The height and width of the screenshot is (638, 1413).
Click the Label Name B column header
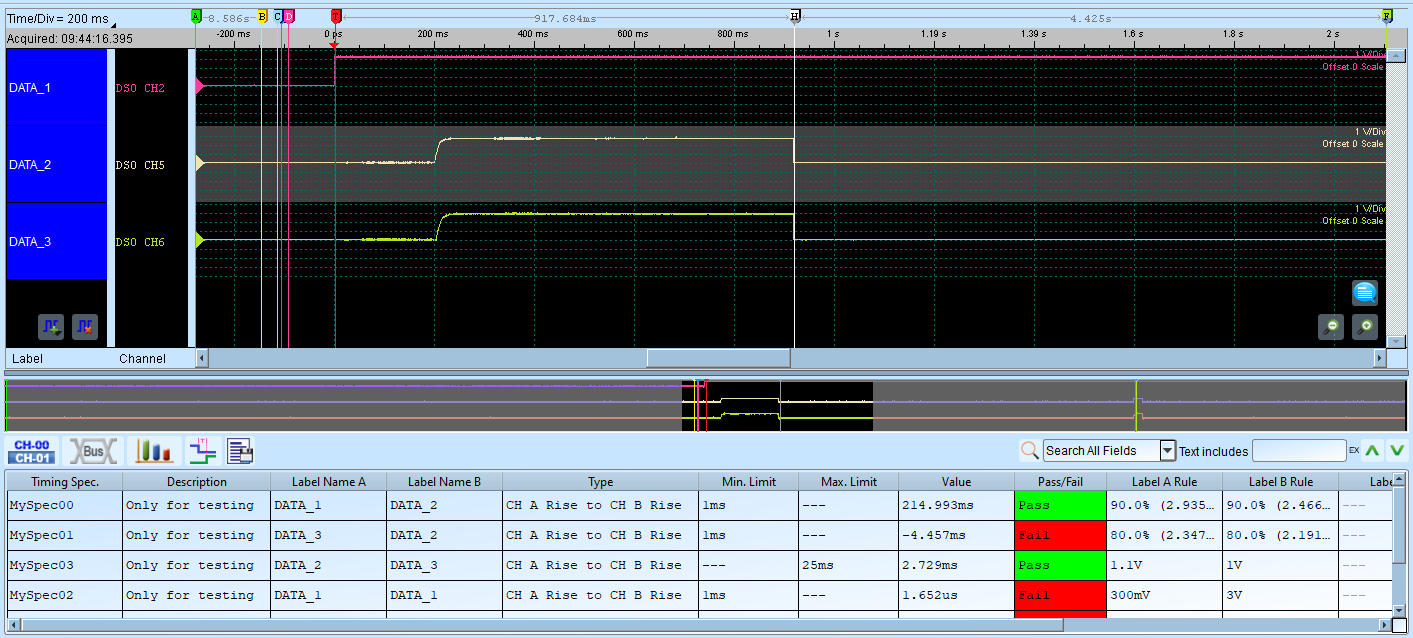point(444,481)
